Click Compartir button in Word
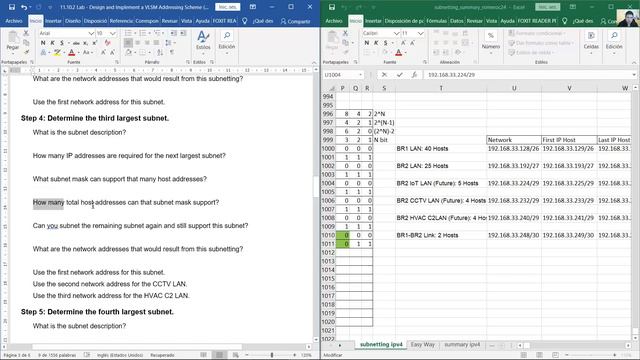 (x=295, y=21)
